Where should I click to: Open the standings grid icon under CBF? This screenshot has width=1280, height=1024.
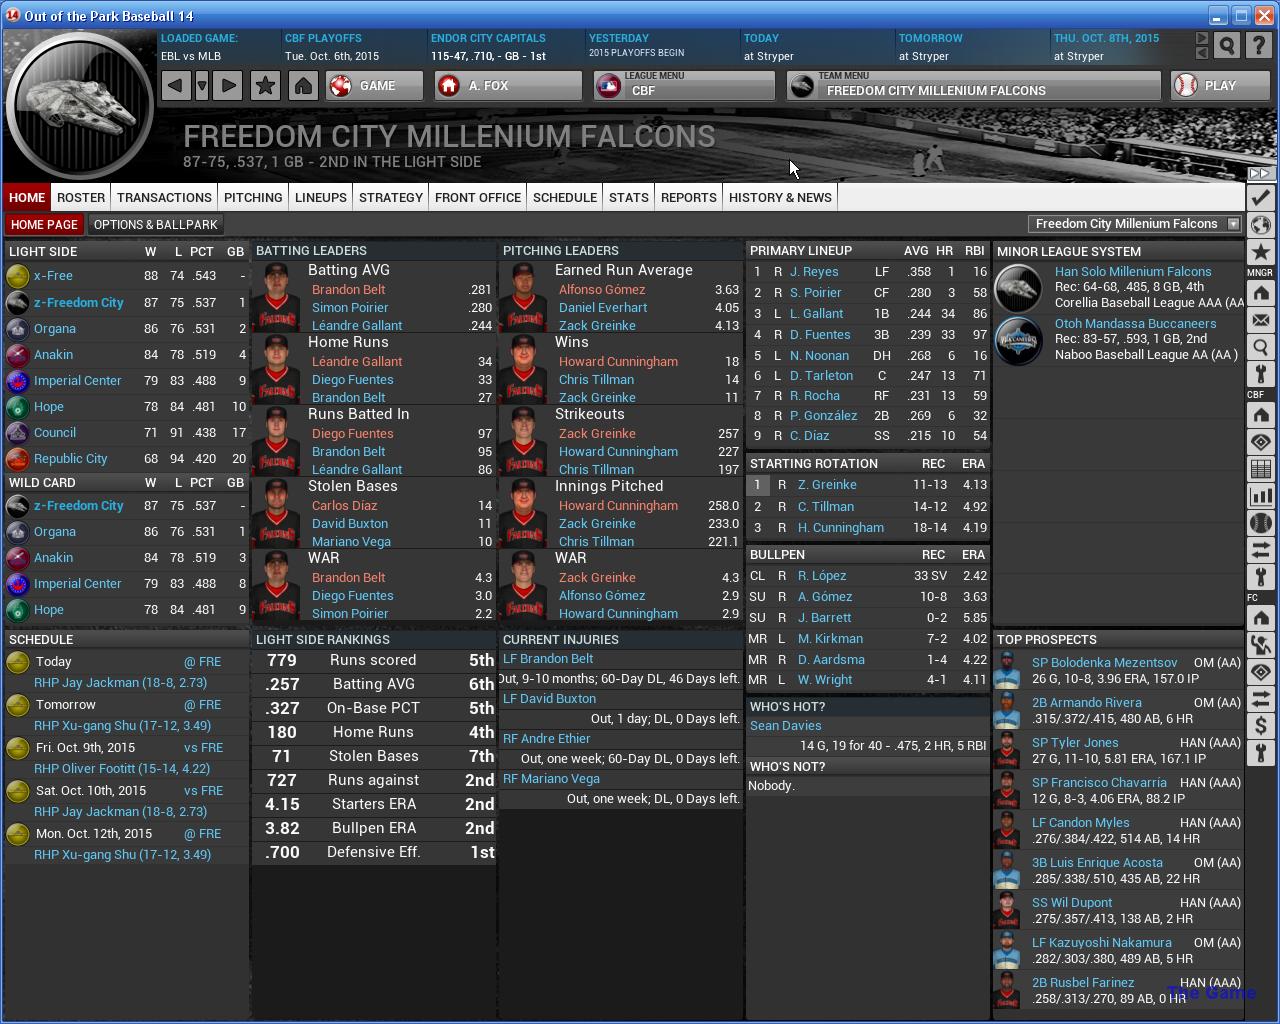tap(1260, 469)
